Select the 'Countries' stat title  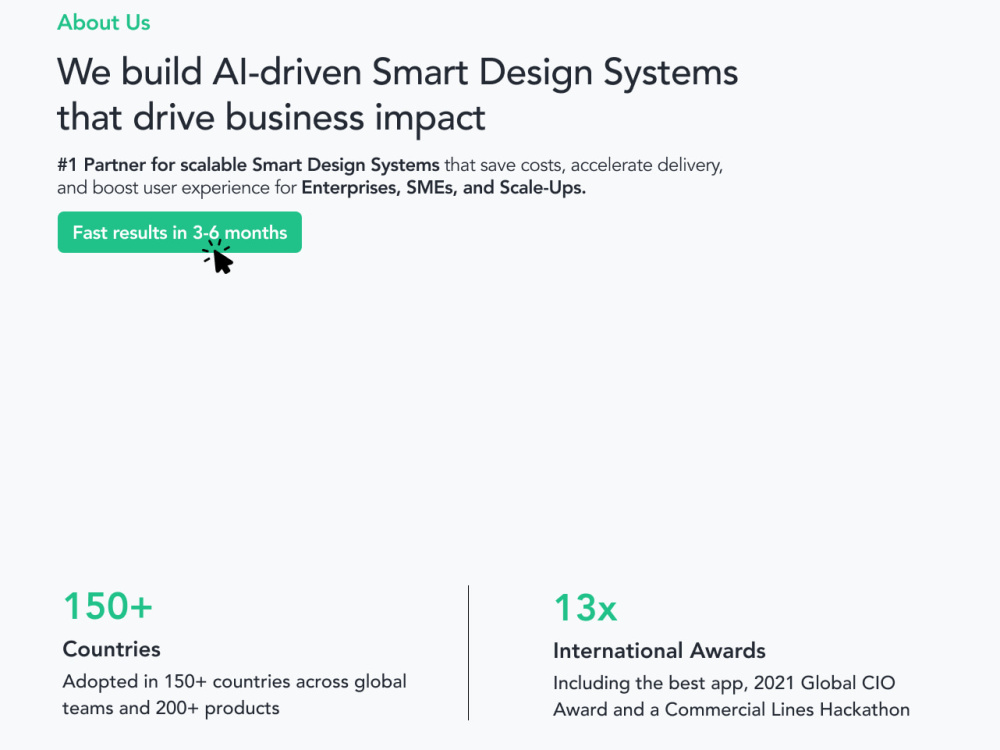(x=112, y=649)
